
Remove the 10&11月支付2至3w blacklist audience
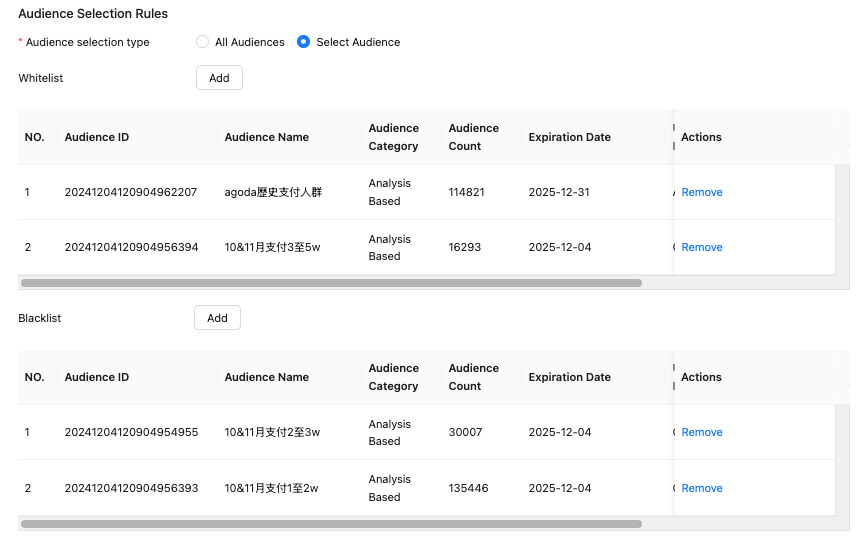pyautogui.click(x=701, y=432)
